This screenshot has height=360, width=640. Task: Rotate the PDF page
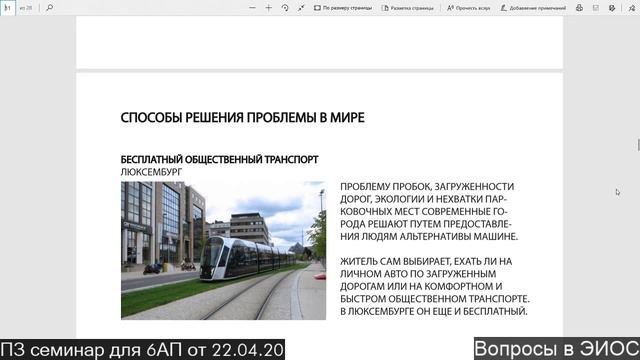pyautogui.click(x=285, y=8)
